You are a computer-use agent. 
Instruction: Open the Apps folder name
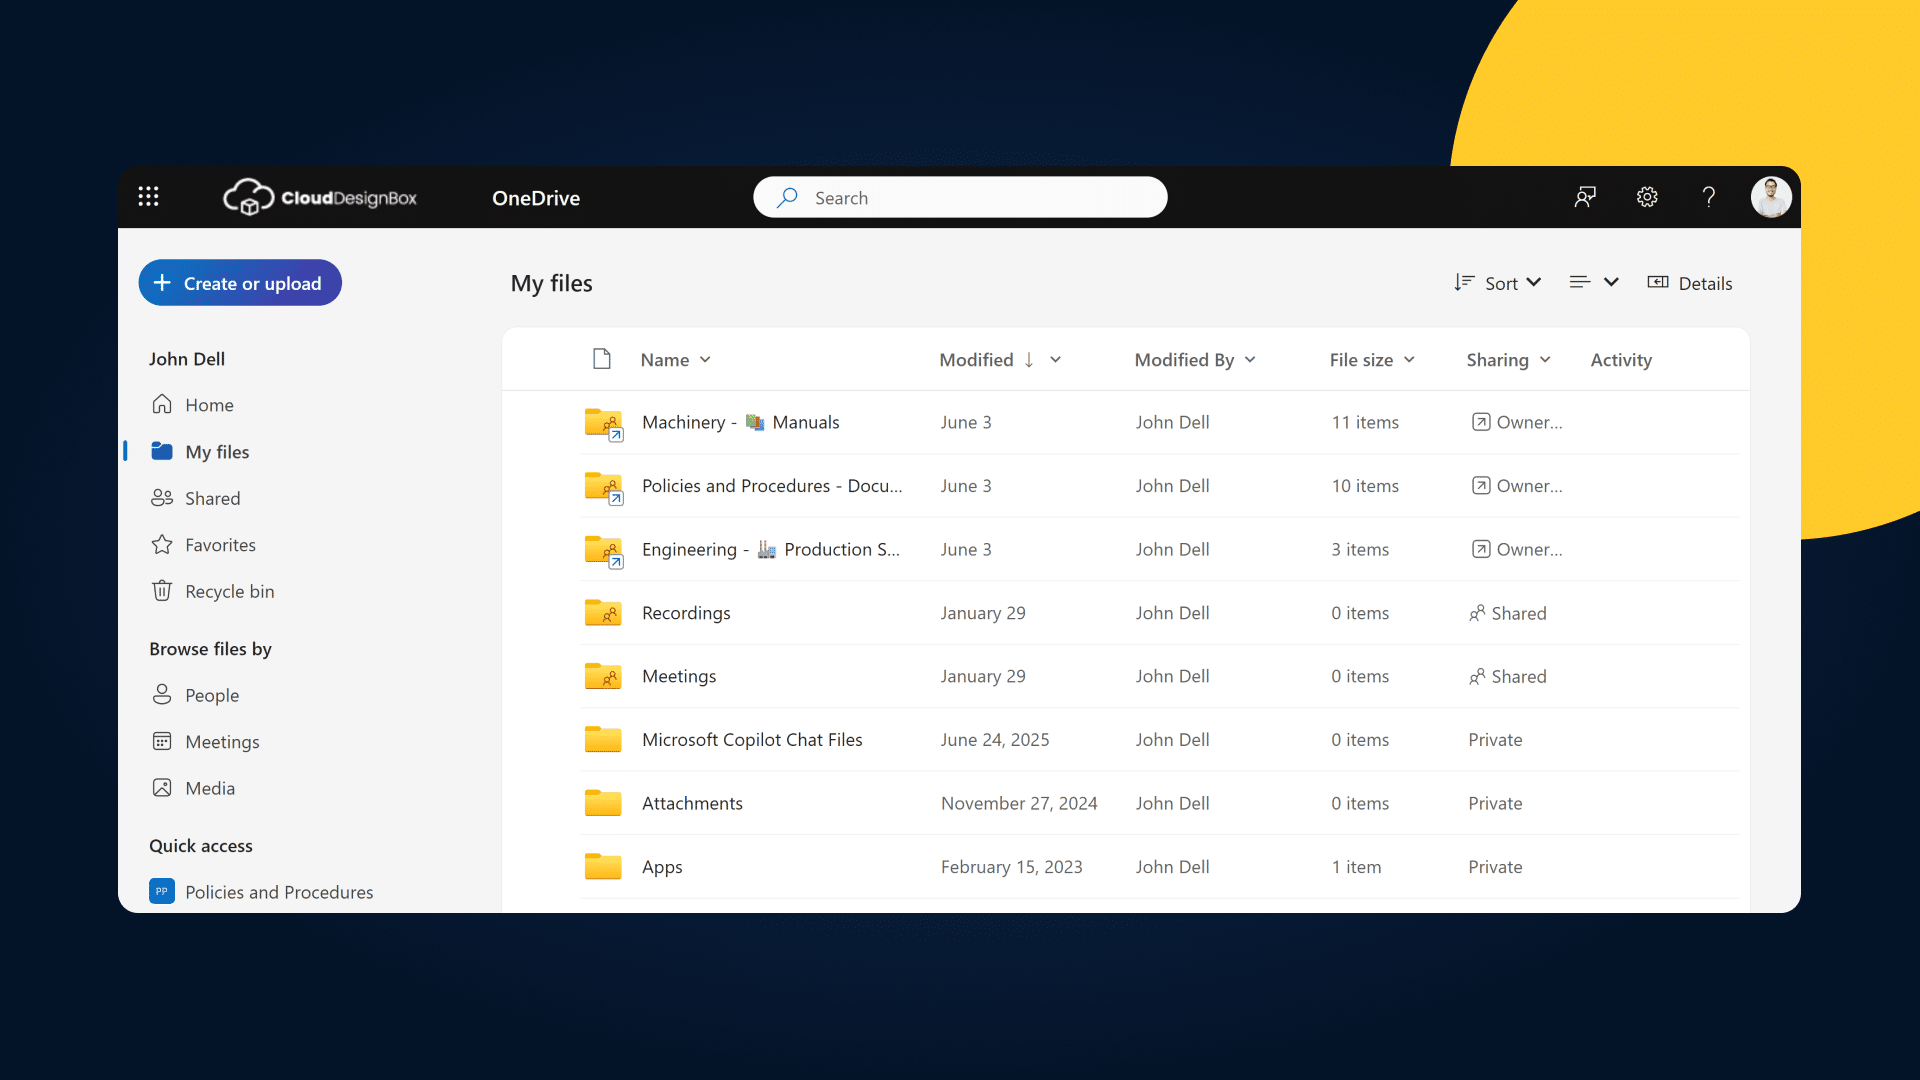pos(662,867)
